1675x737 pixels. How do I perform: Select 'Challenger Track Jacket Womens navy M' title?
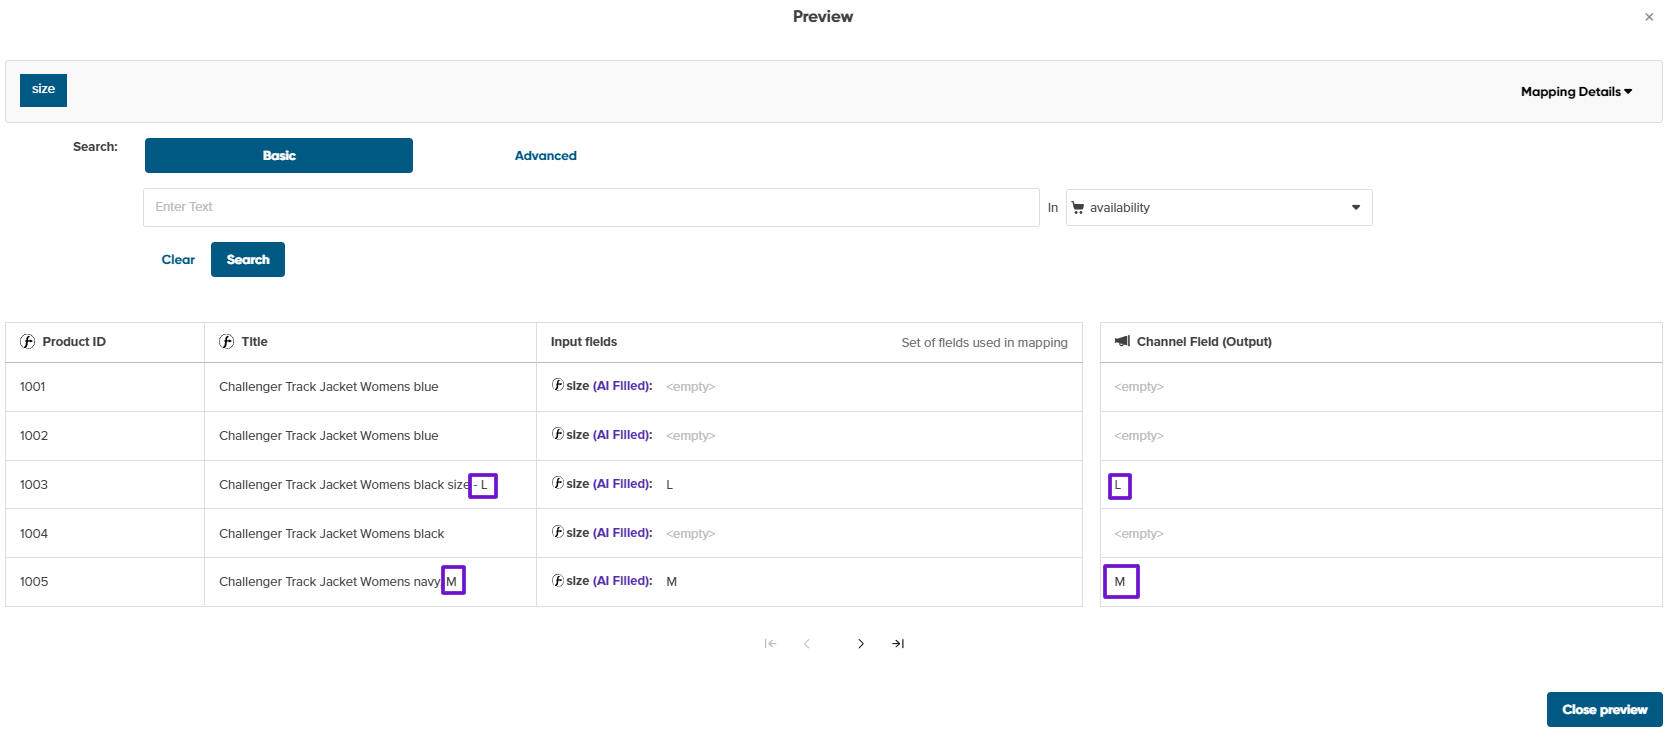coord(338,582)
